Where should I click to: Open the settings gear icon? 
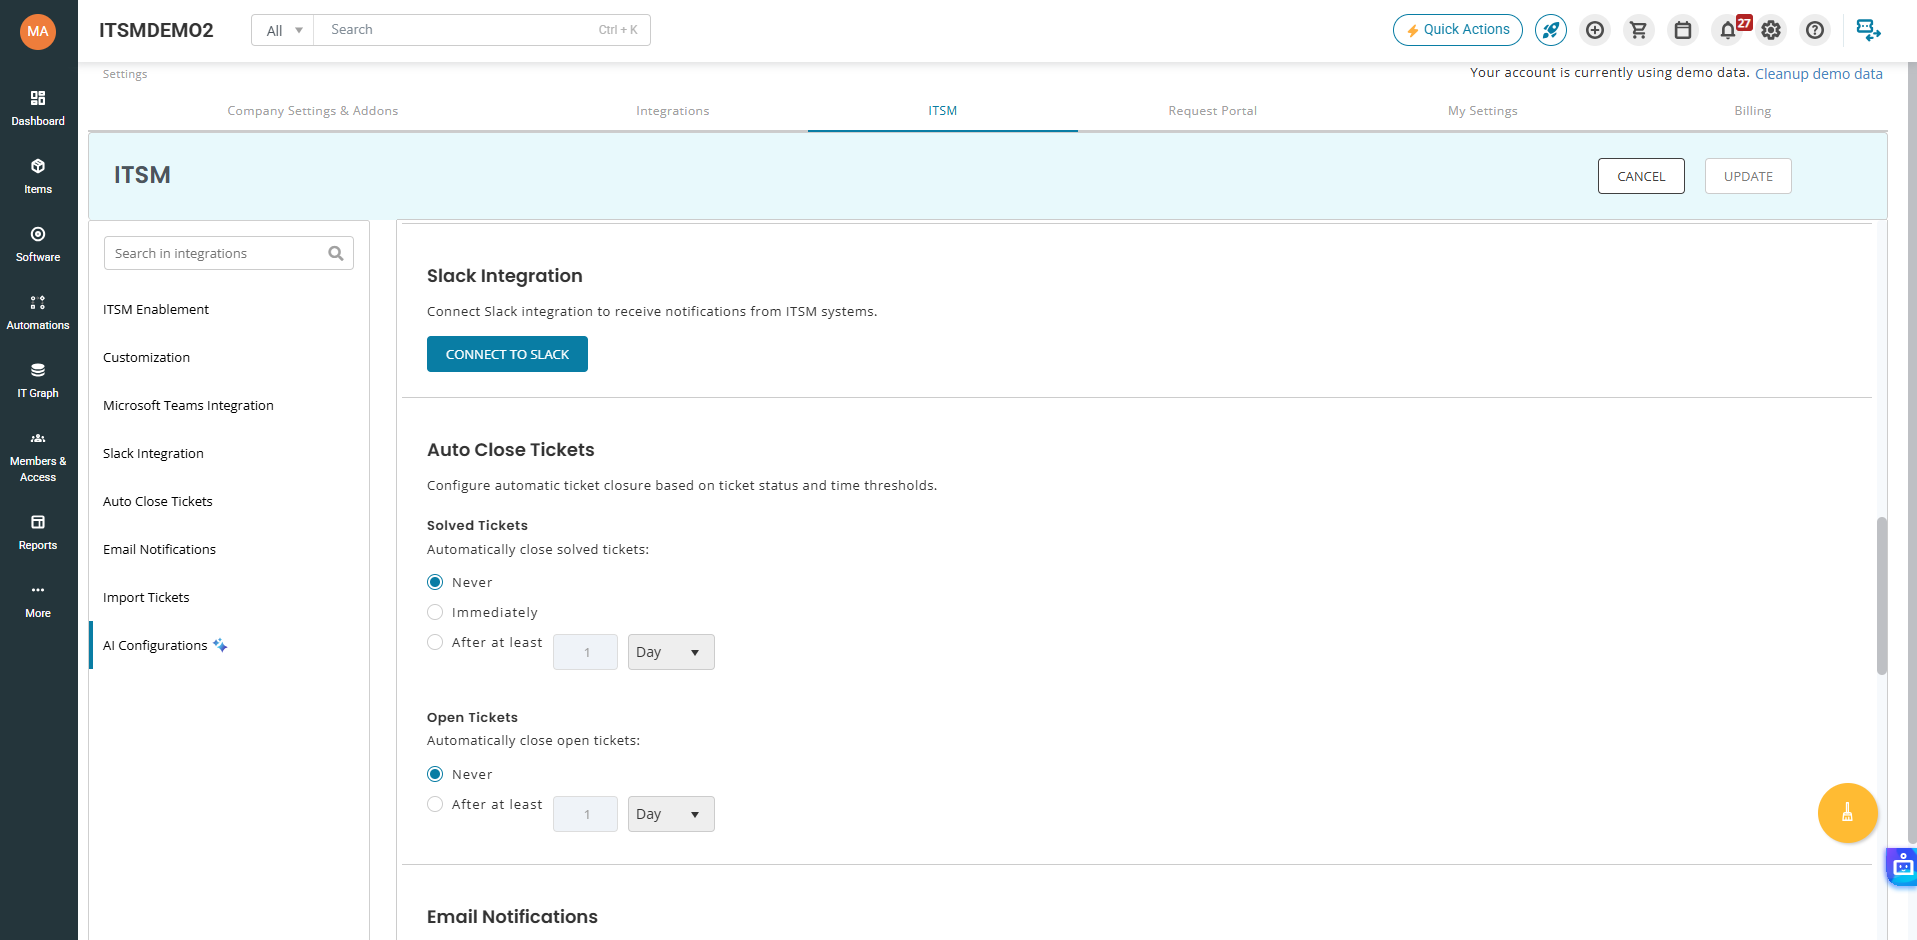pyautogui.click(x=1771, y=30)
